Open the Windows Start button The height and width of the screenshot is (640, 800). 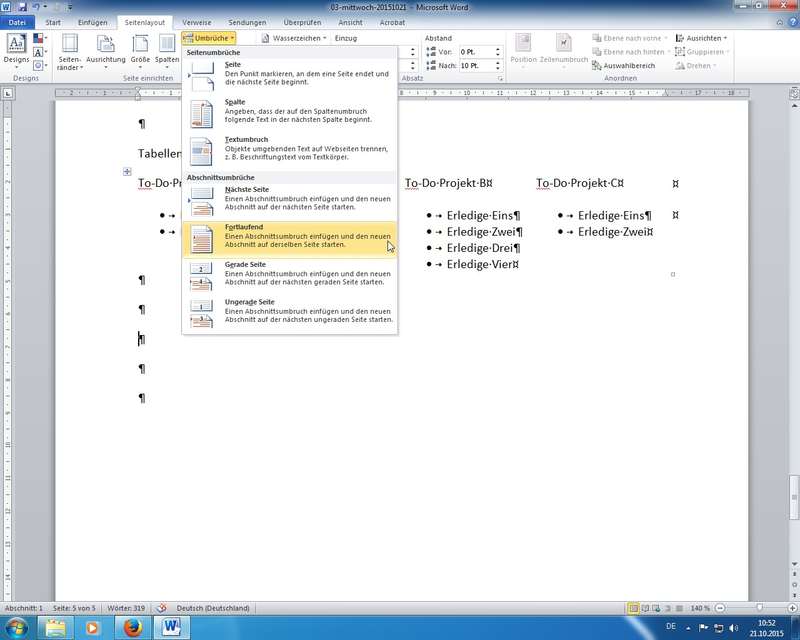click(16, 627)
